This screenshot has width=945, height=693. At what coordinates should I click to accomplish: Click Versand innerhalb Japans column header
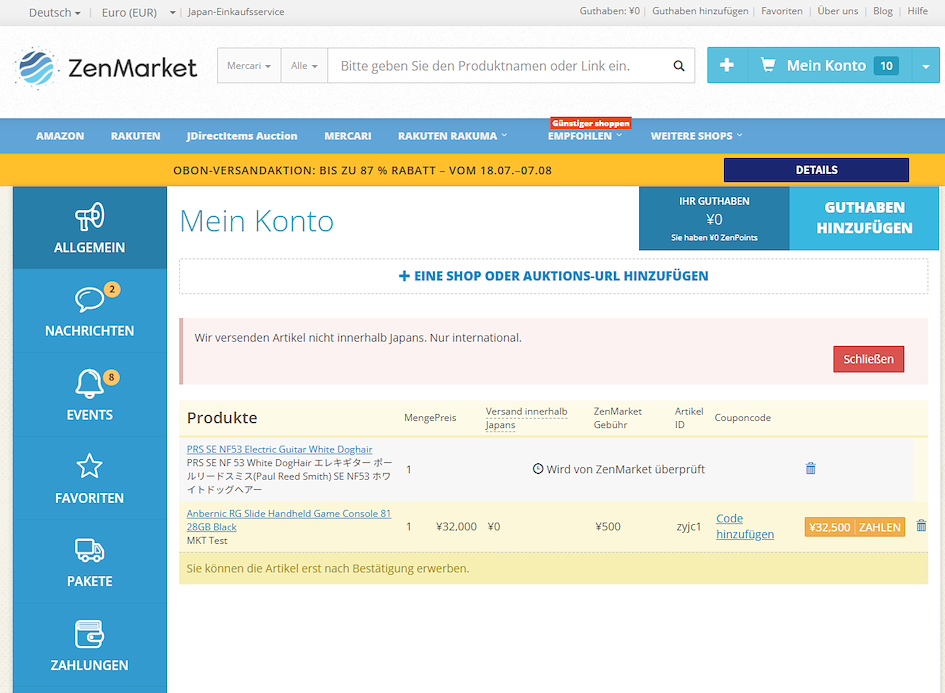pos(526,418)
